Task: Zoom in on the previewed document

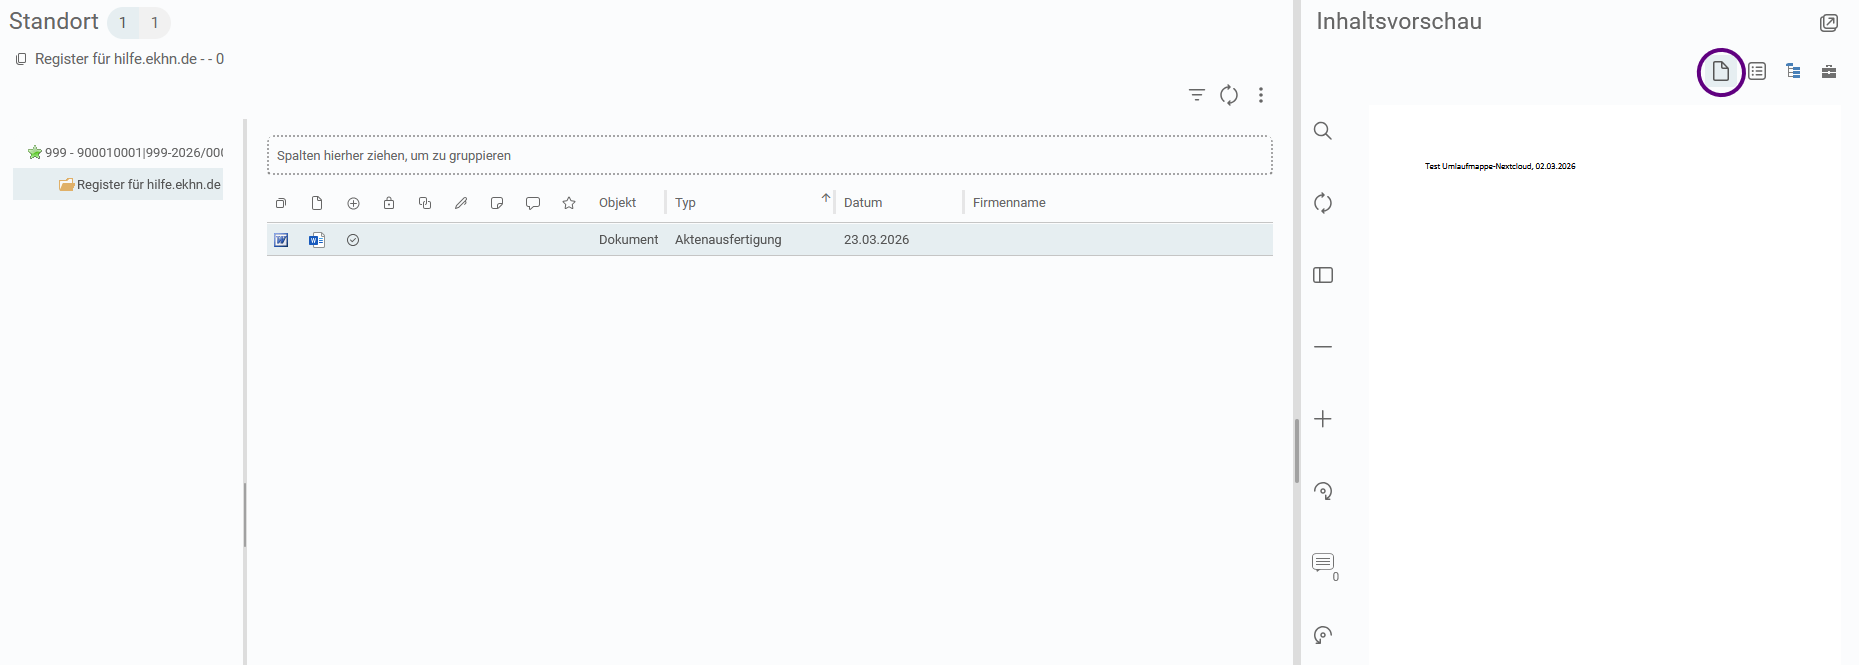Action: tap(1323, 419)
